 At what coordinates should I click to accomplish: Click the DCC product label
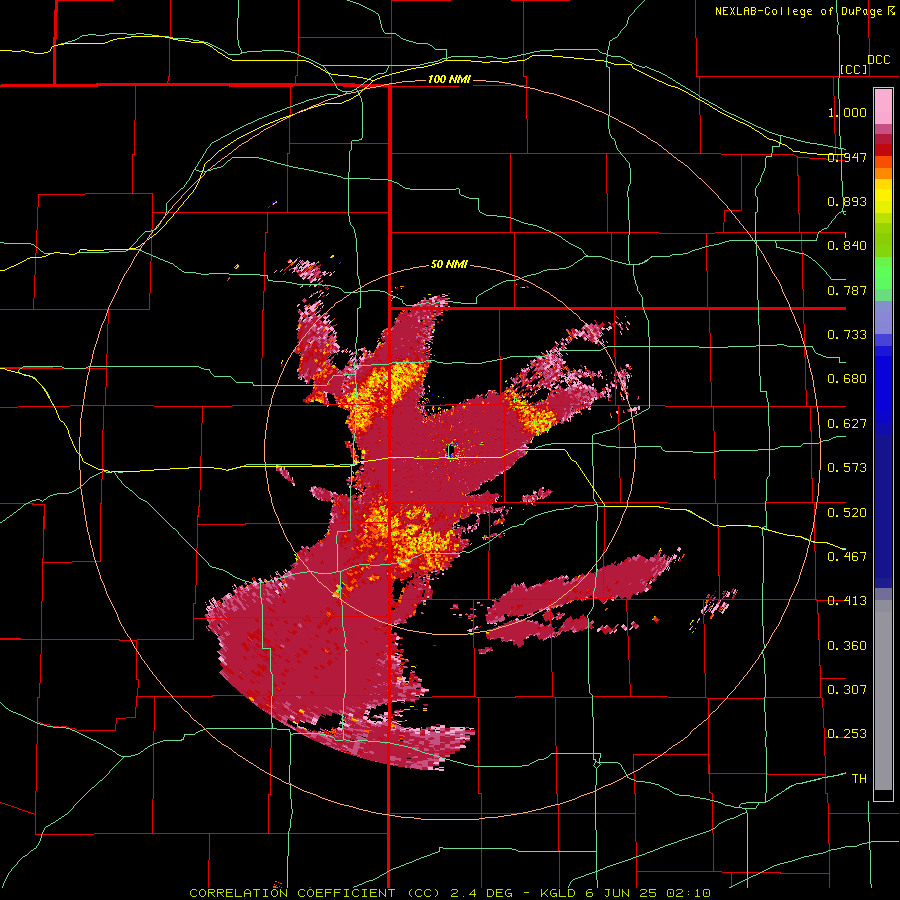878,60
